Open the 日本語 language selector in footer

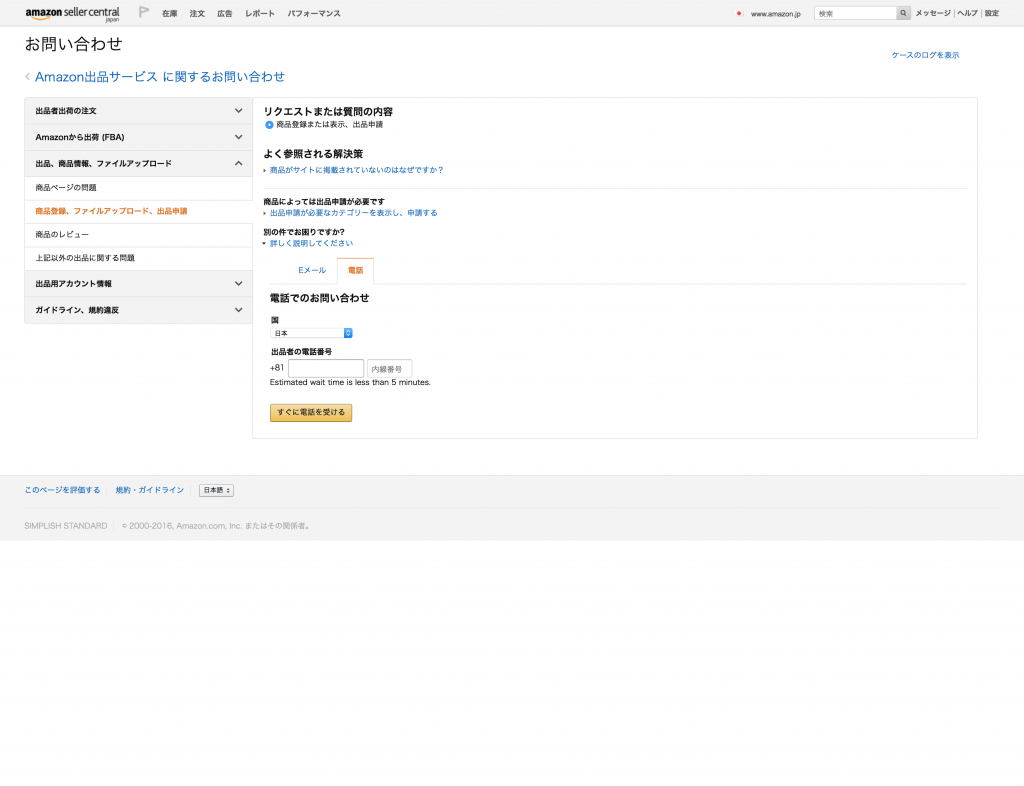tap(216, 490)
